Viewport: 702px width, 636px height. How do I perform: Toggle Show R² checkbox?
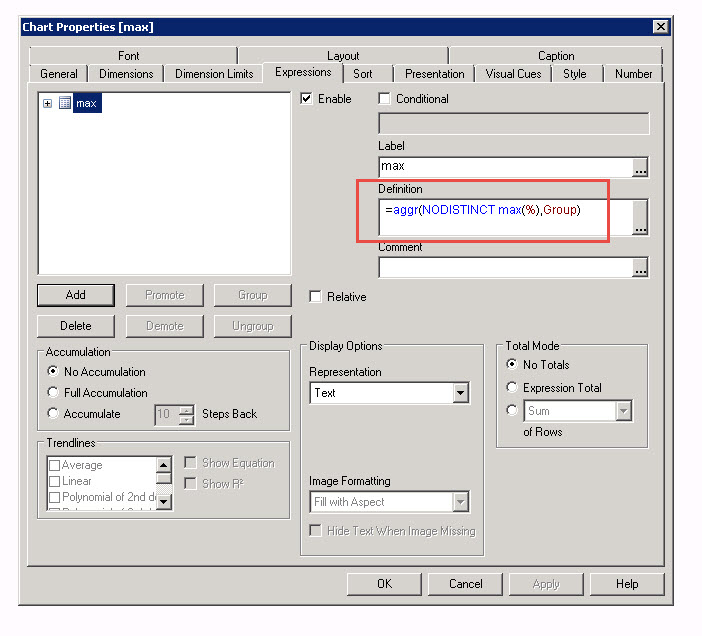click(x=190, y=484)
